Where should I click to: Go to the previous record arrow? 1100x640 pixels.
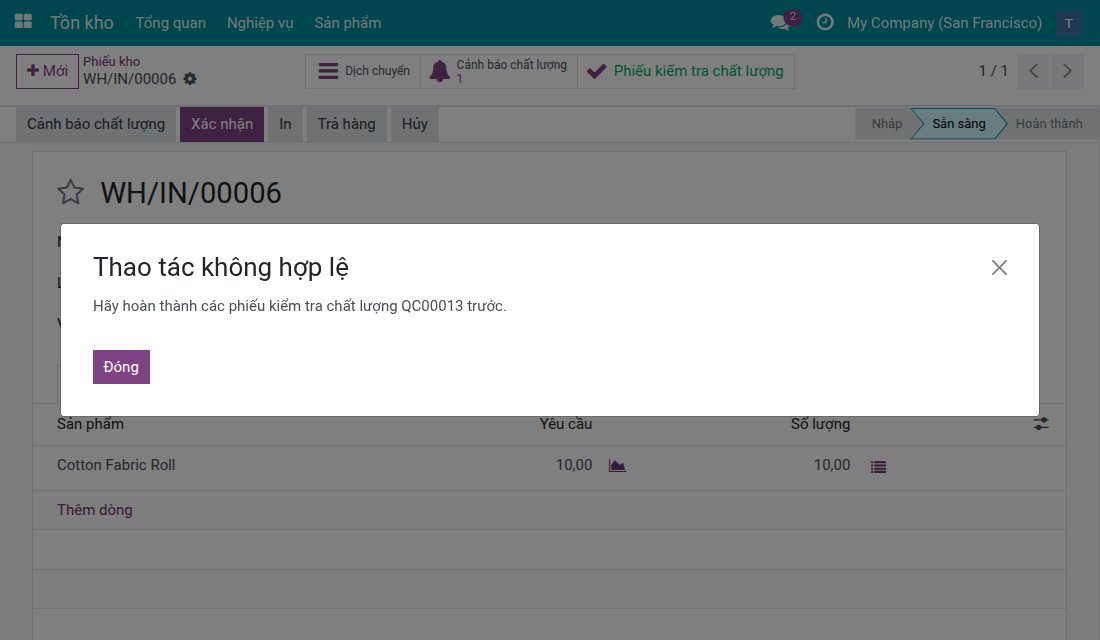pos(1033,71)
